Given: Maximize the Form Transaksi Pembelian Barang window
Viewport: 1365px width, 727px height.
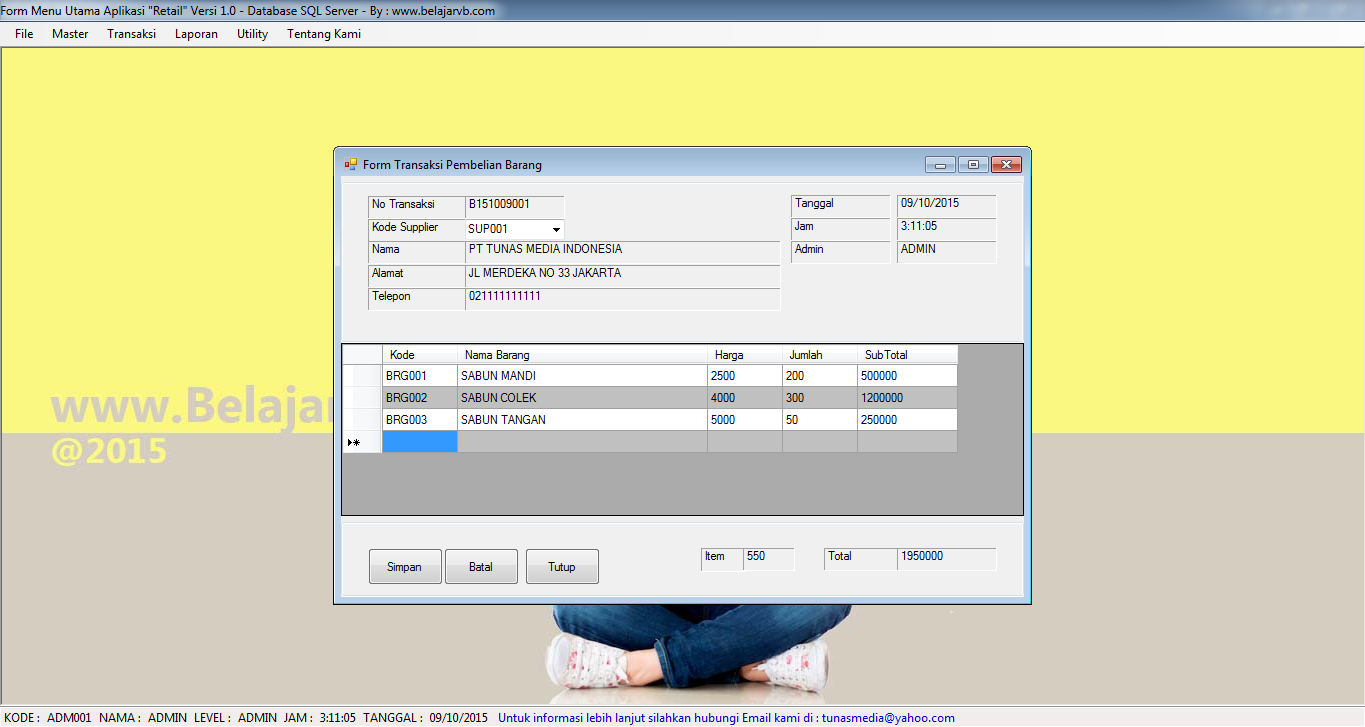Looking at the screenshot, I should point(973,165).
